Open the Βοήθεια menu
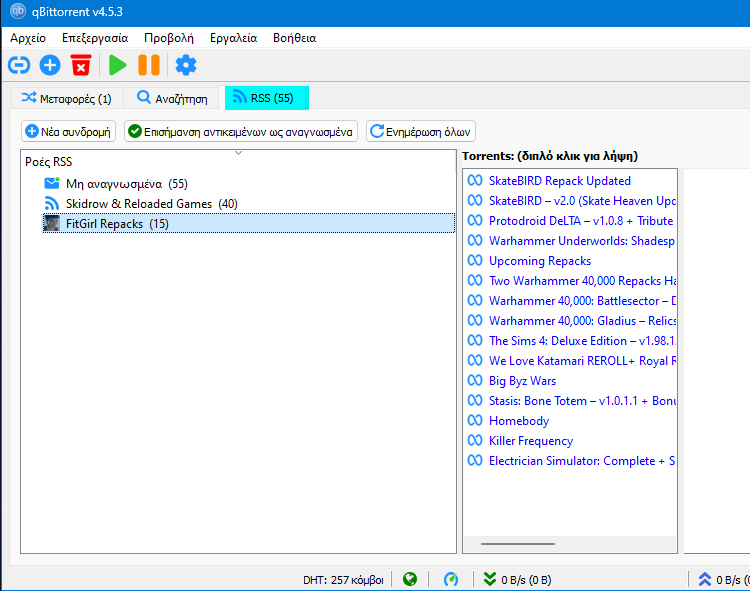The width and height of the screenshot is (750, 591). click(295, 38)
